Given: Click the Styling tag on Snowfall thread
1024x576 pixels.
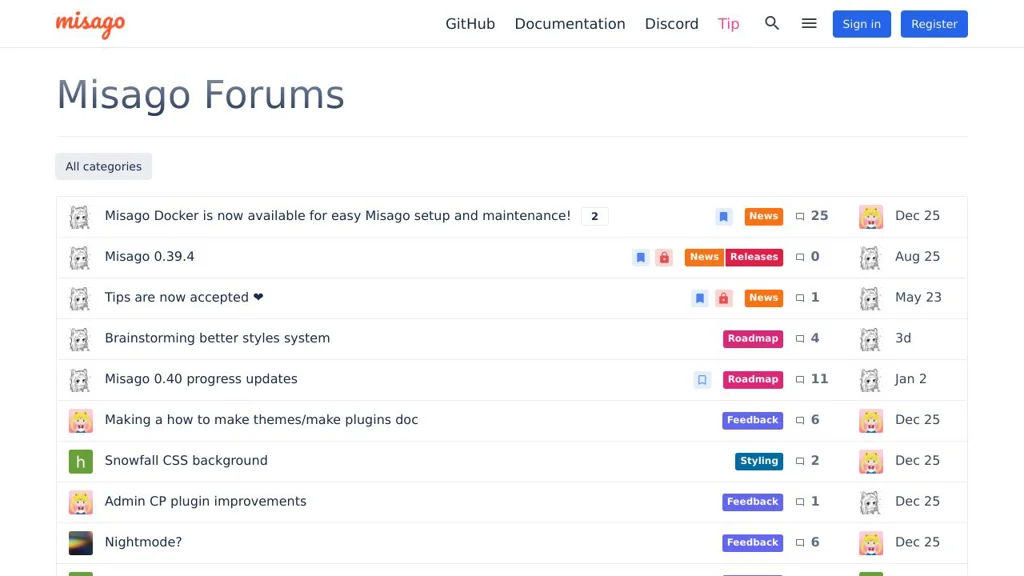Looking at the screenshot, I should pyautogui.click(x=759, y=461).
